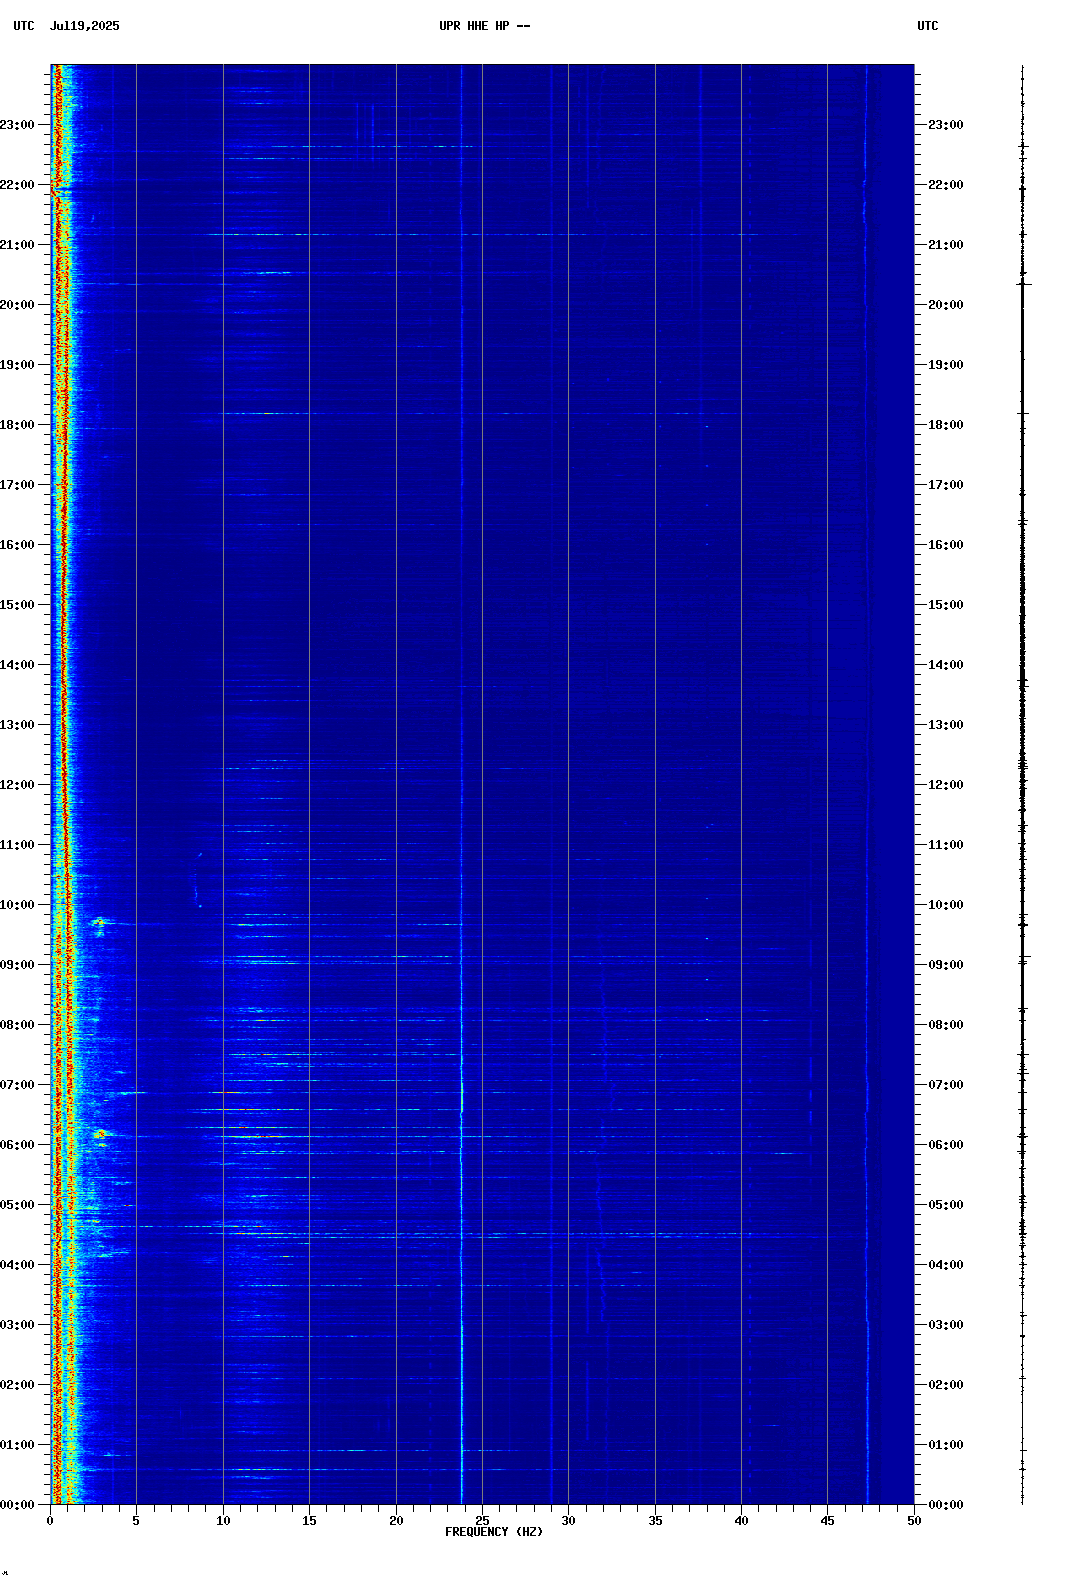Click the left axis '23:00' time label
This screenshot has width=1066, height=1584.
[x=17, y=125]
